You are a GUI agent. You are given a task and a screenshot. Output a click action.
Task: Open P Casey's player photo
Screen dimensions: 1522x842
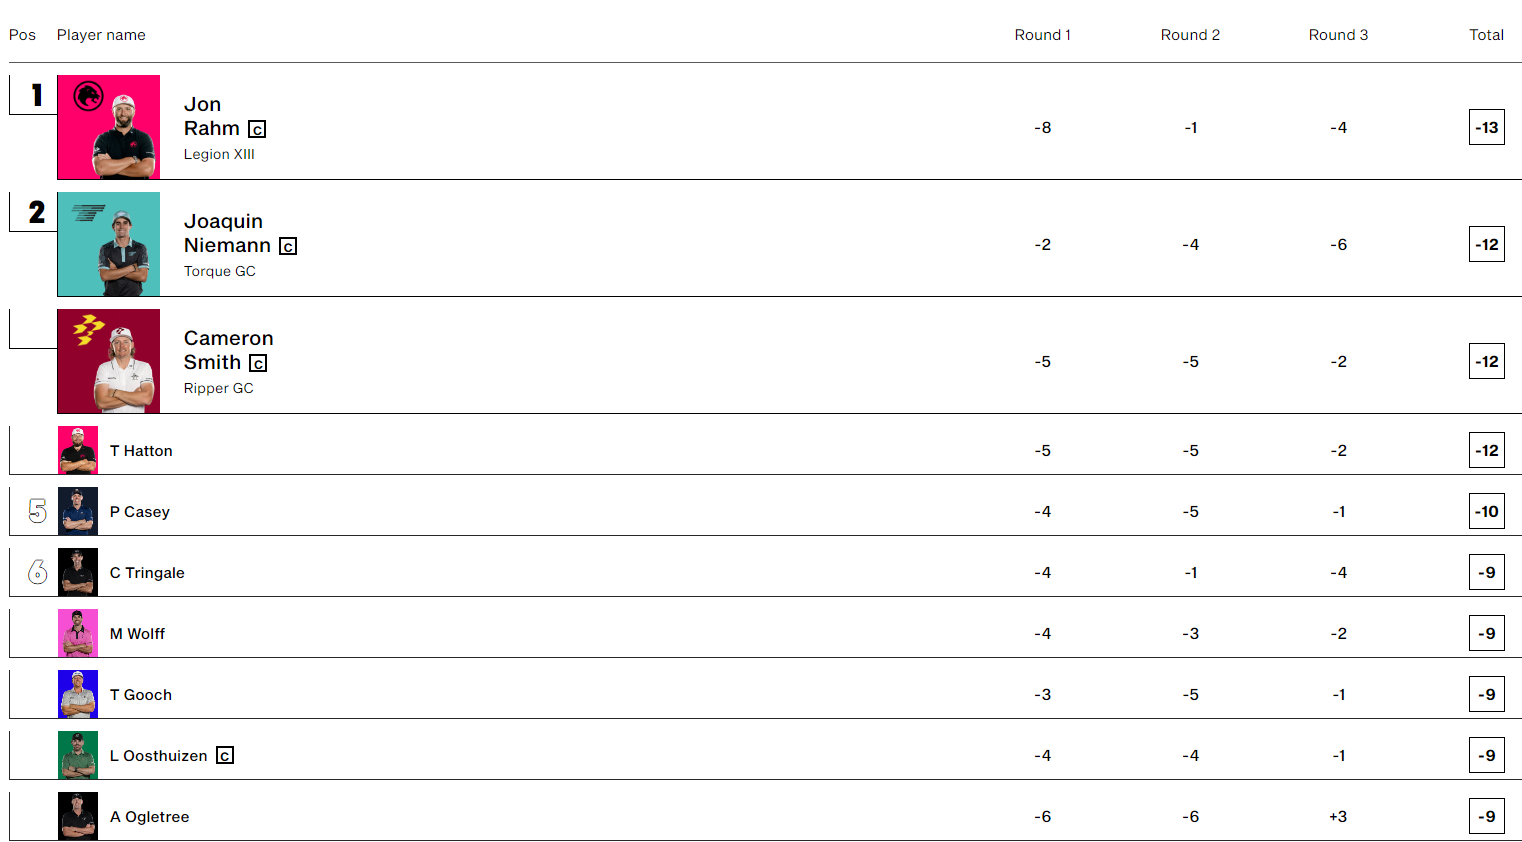click(x=78, y=511)
